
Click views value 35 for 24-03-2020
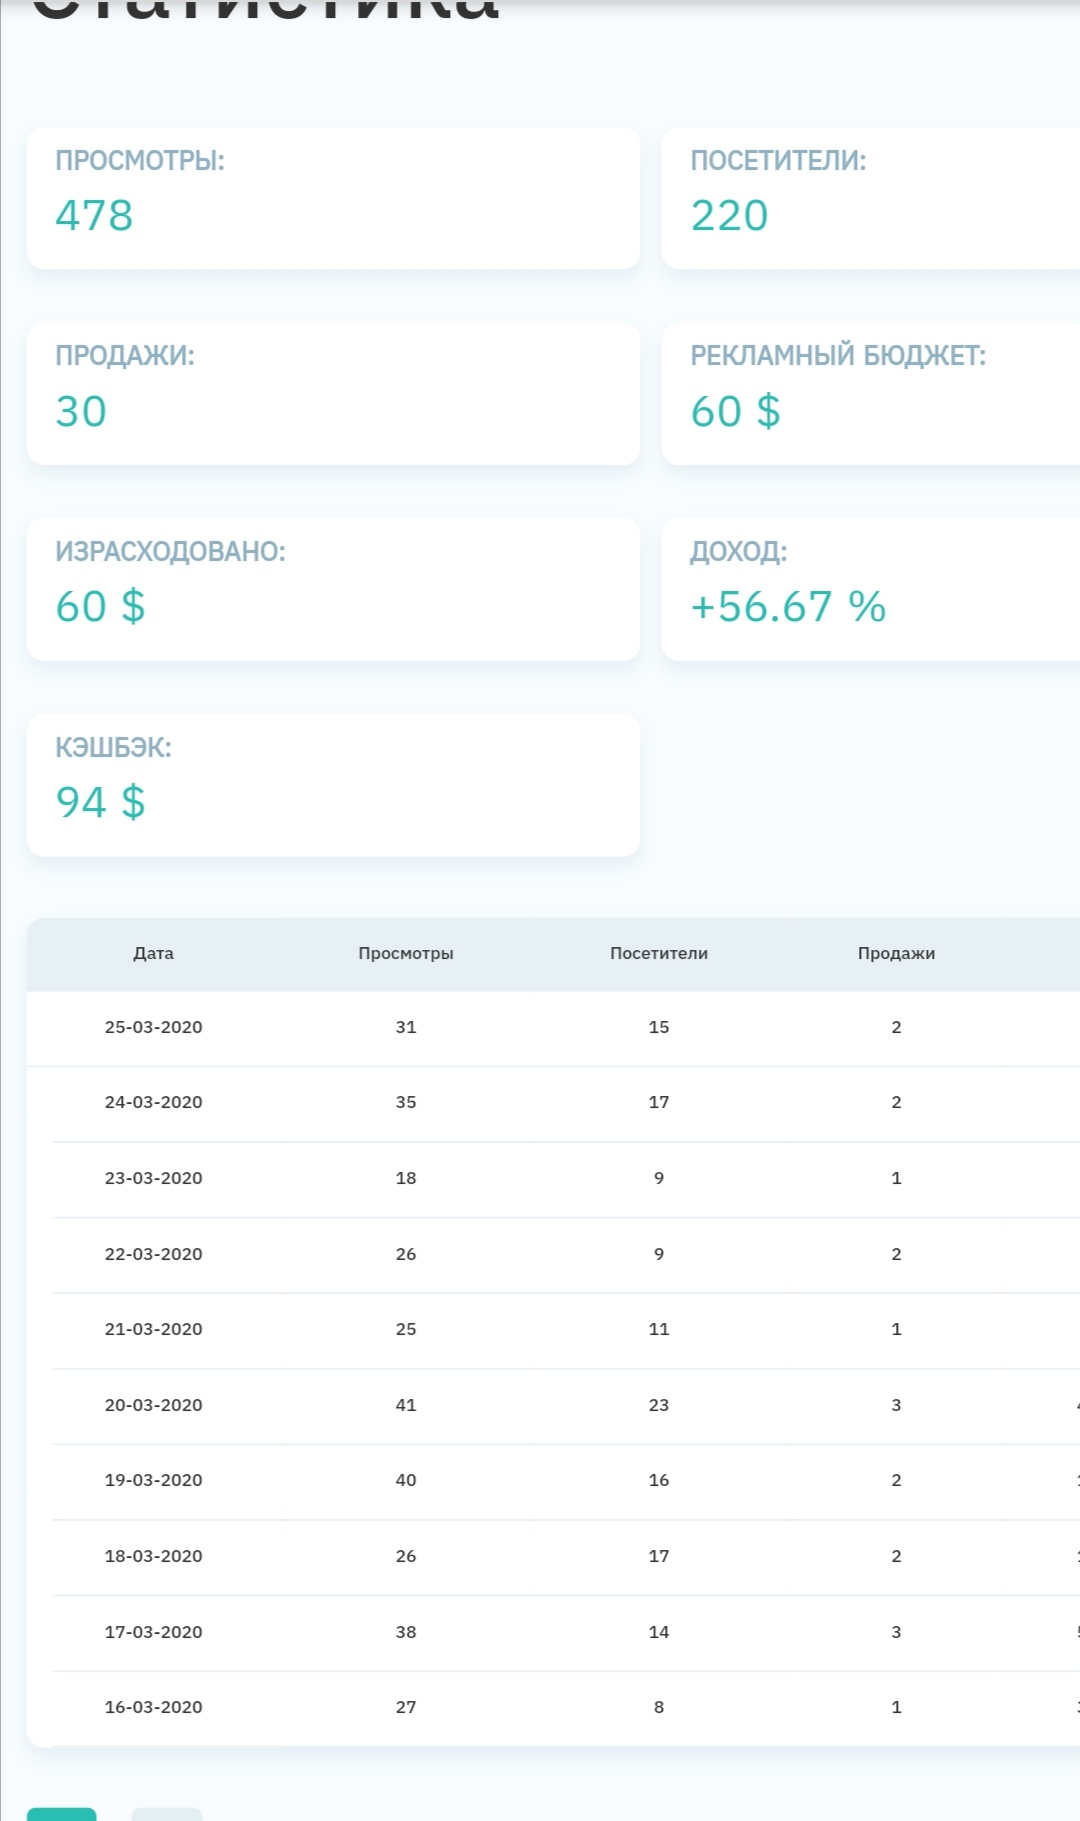coord(406,1102)
